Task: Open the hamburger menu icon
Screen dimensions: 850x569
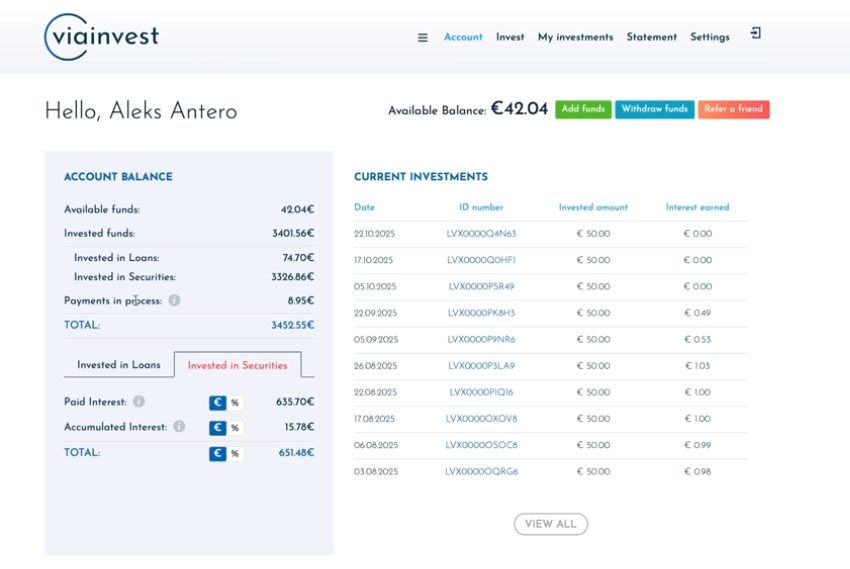Action: 422,37
